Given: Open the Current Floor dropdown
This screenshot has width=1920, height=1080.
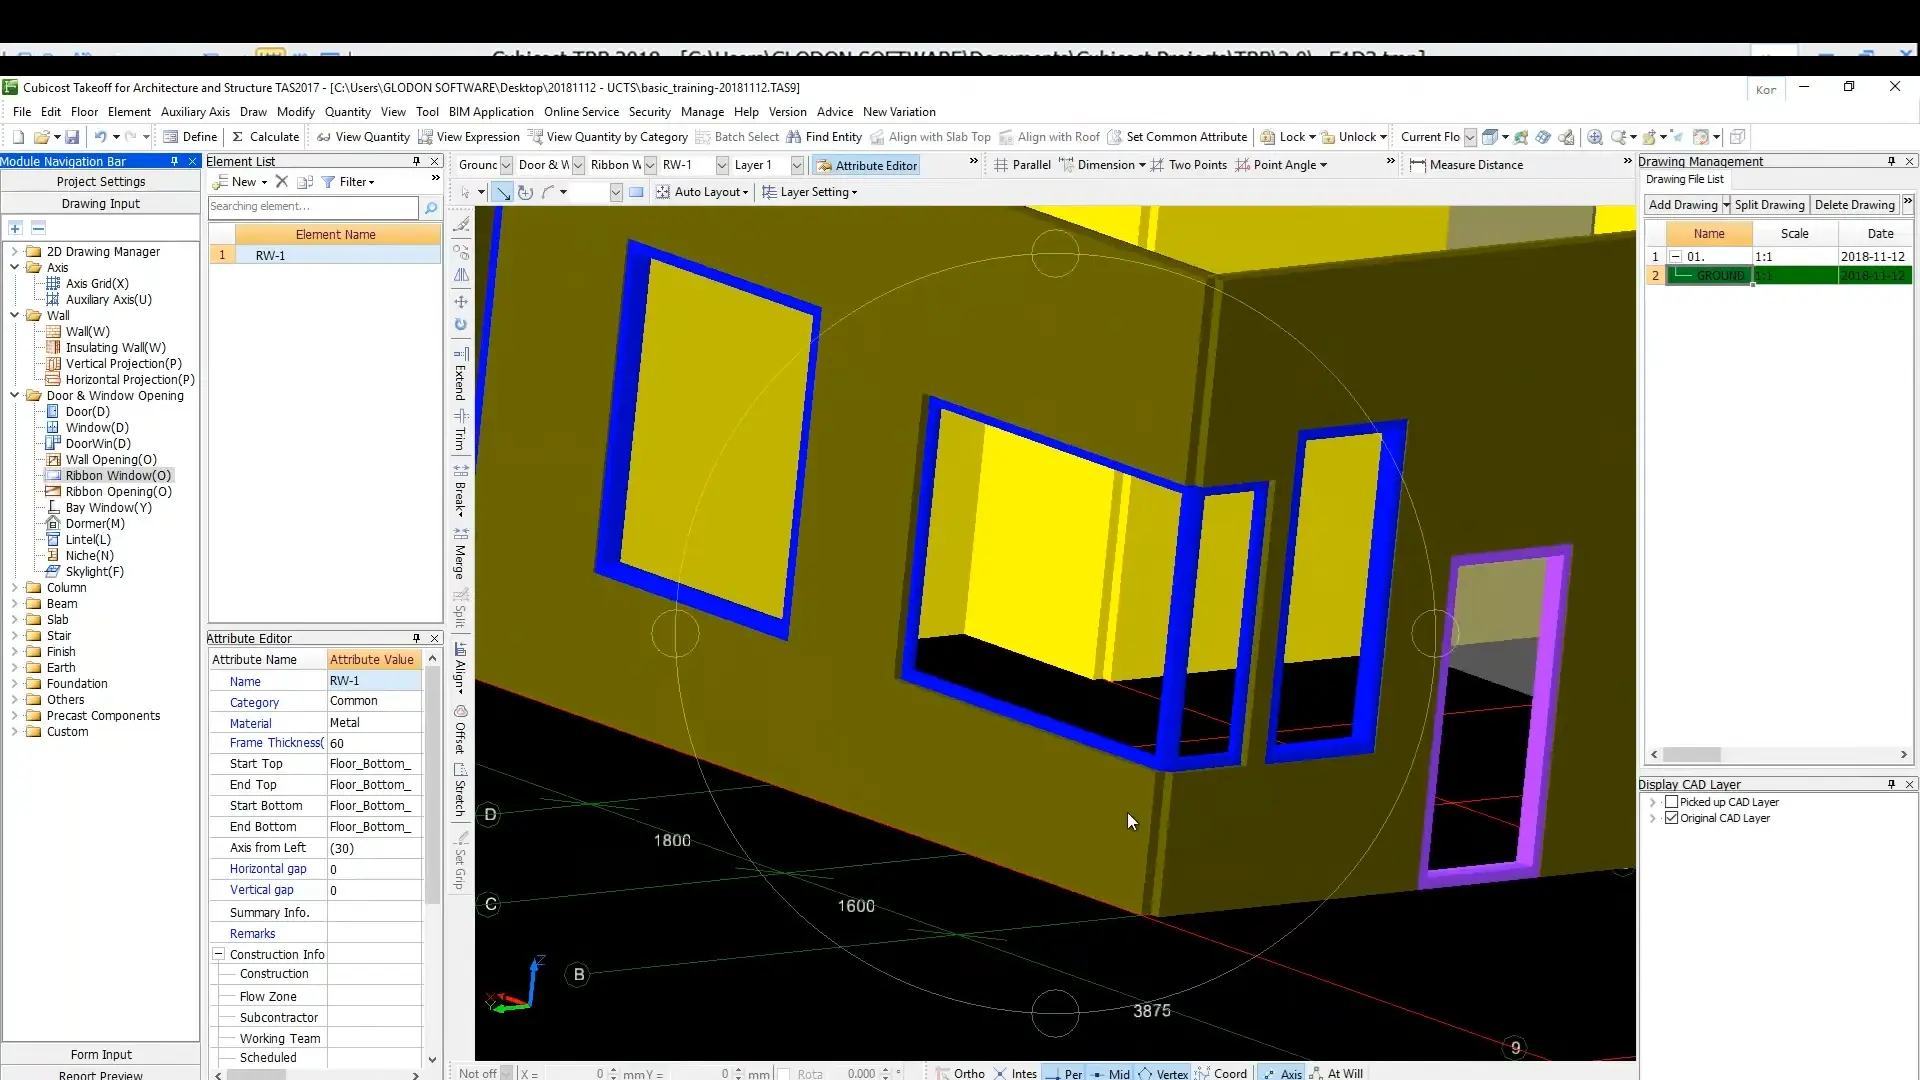Looking at the screenshot, I should [1470, 137].
